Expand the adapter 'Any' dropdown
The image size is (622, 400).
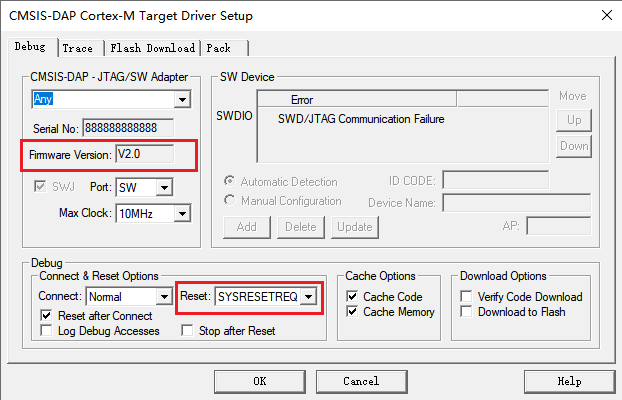click(182, 99)
